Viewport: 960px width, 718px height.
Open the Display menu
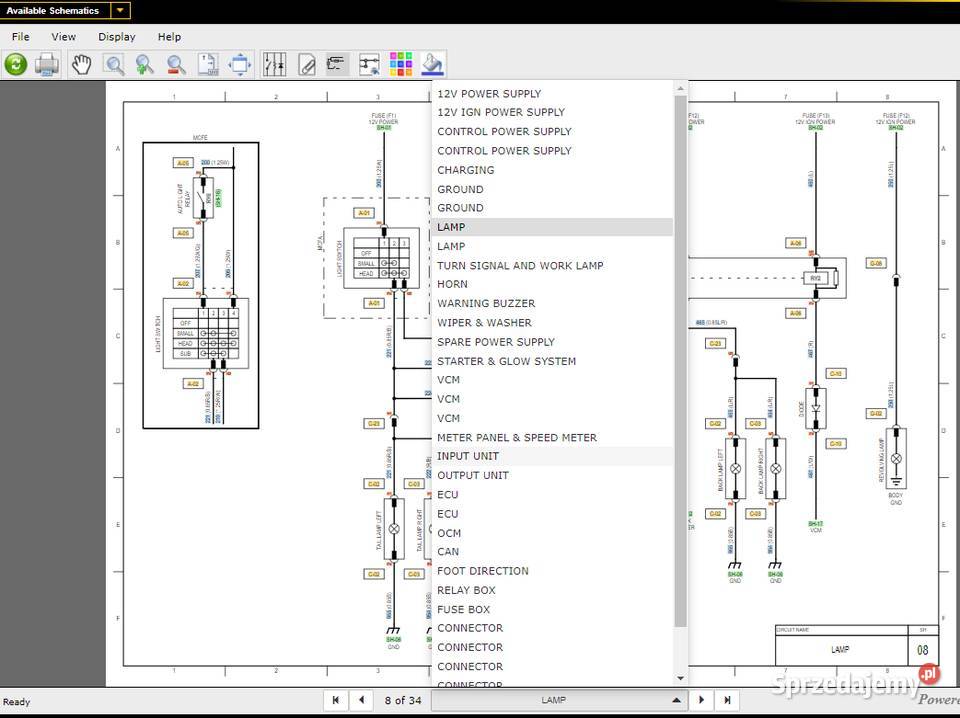pos(117,36)
